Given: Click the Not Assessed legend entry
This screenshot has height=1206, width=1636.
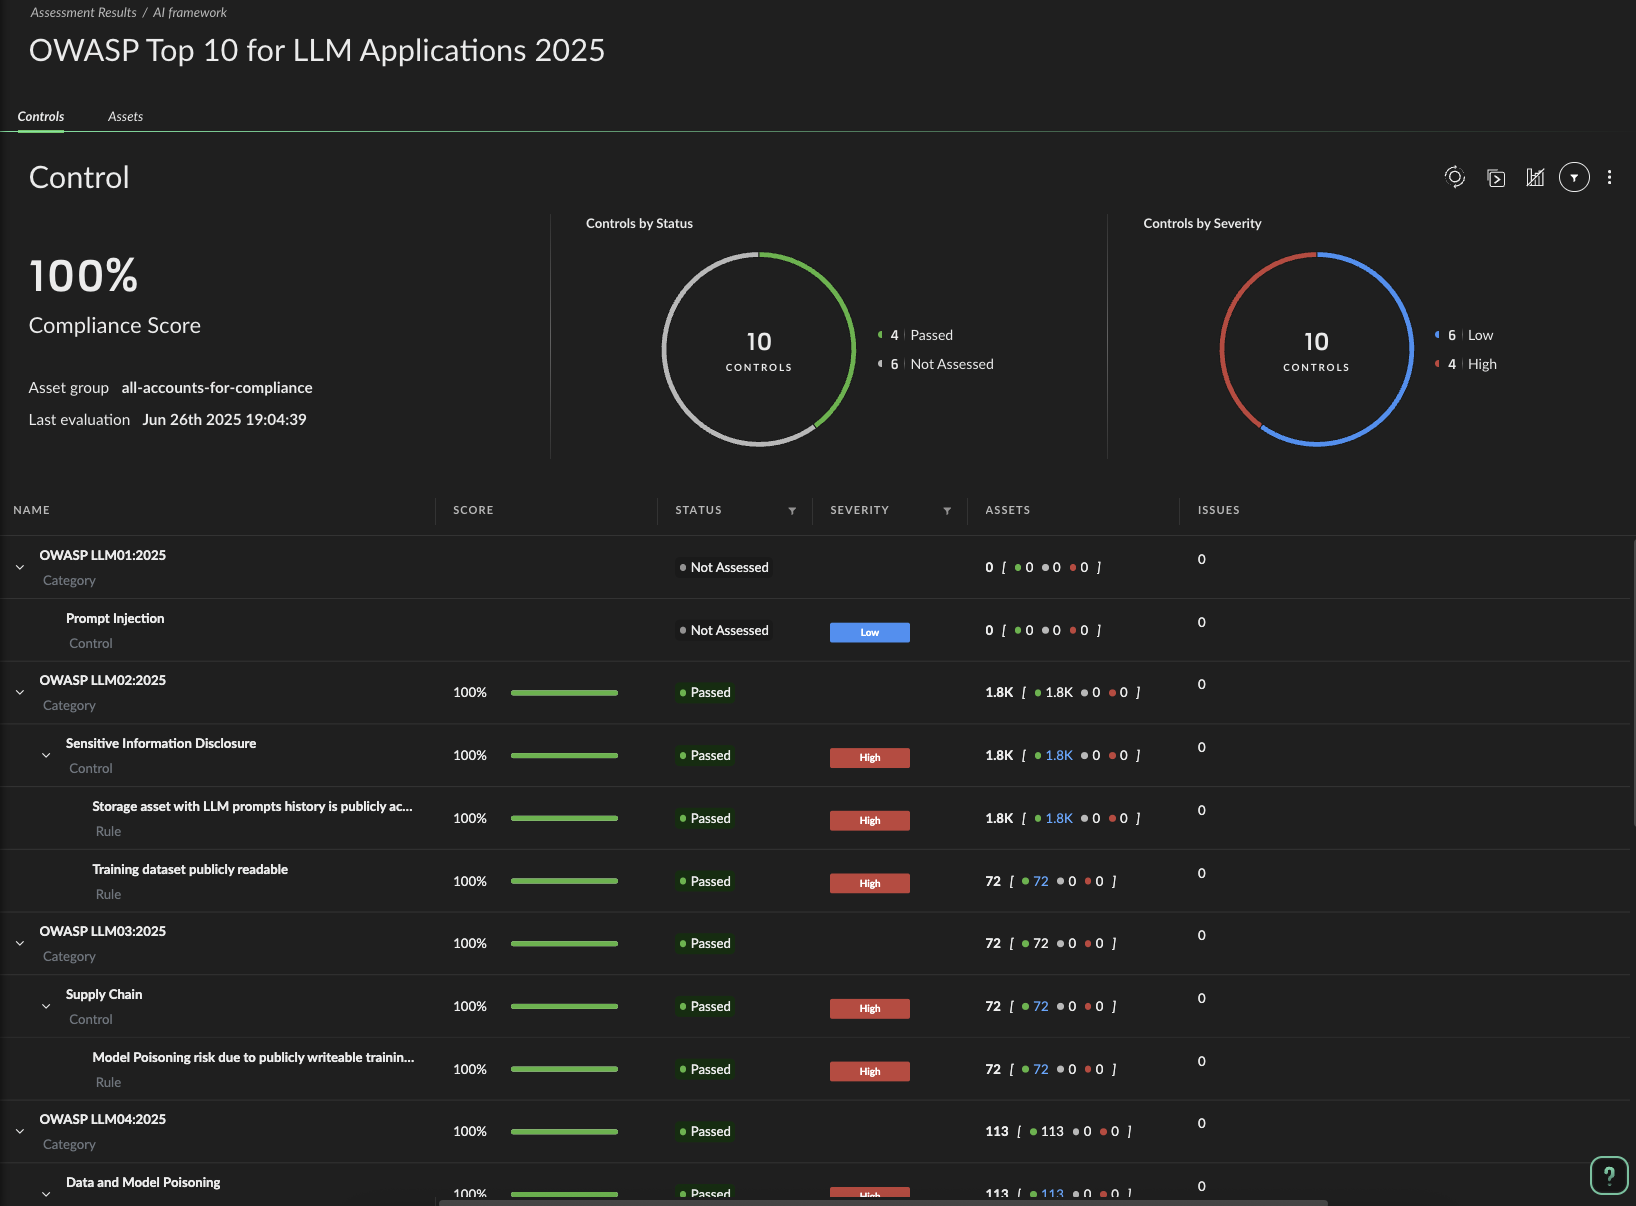Looking at the screenshot, I should [936, 364].
